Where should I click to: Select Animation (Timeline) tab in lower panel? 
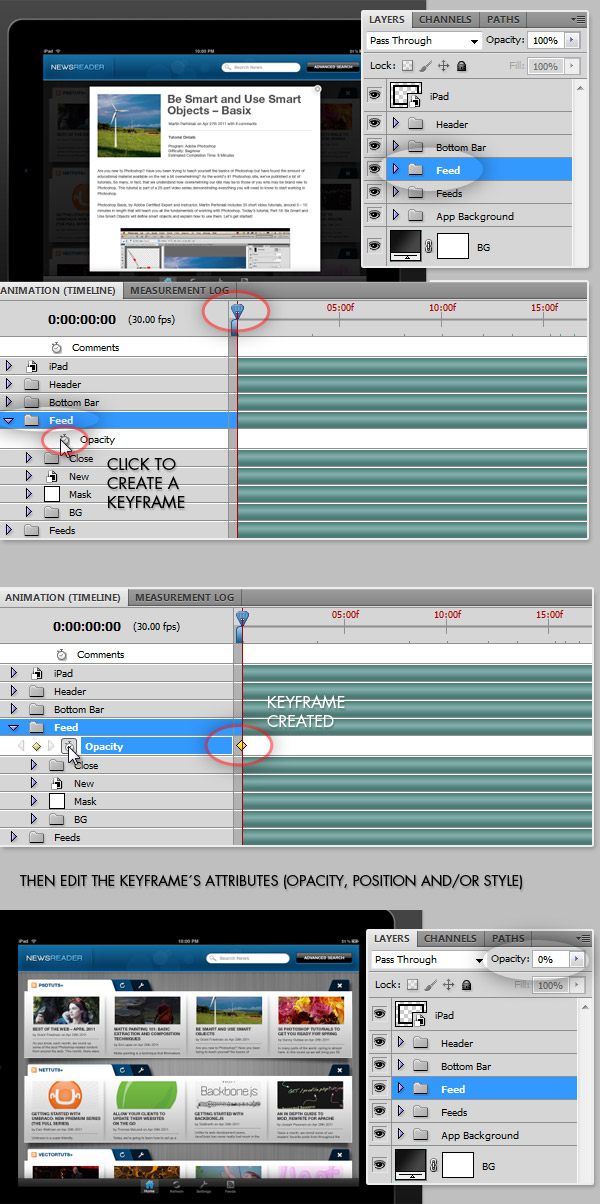[61, 597]
